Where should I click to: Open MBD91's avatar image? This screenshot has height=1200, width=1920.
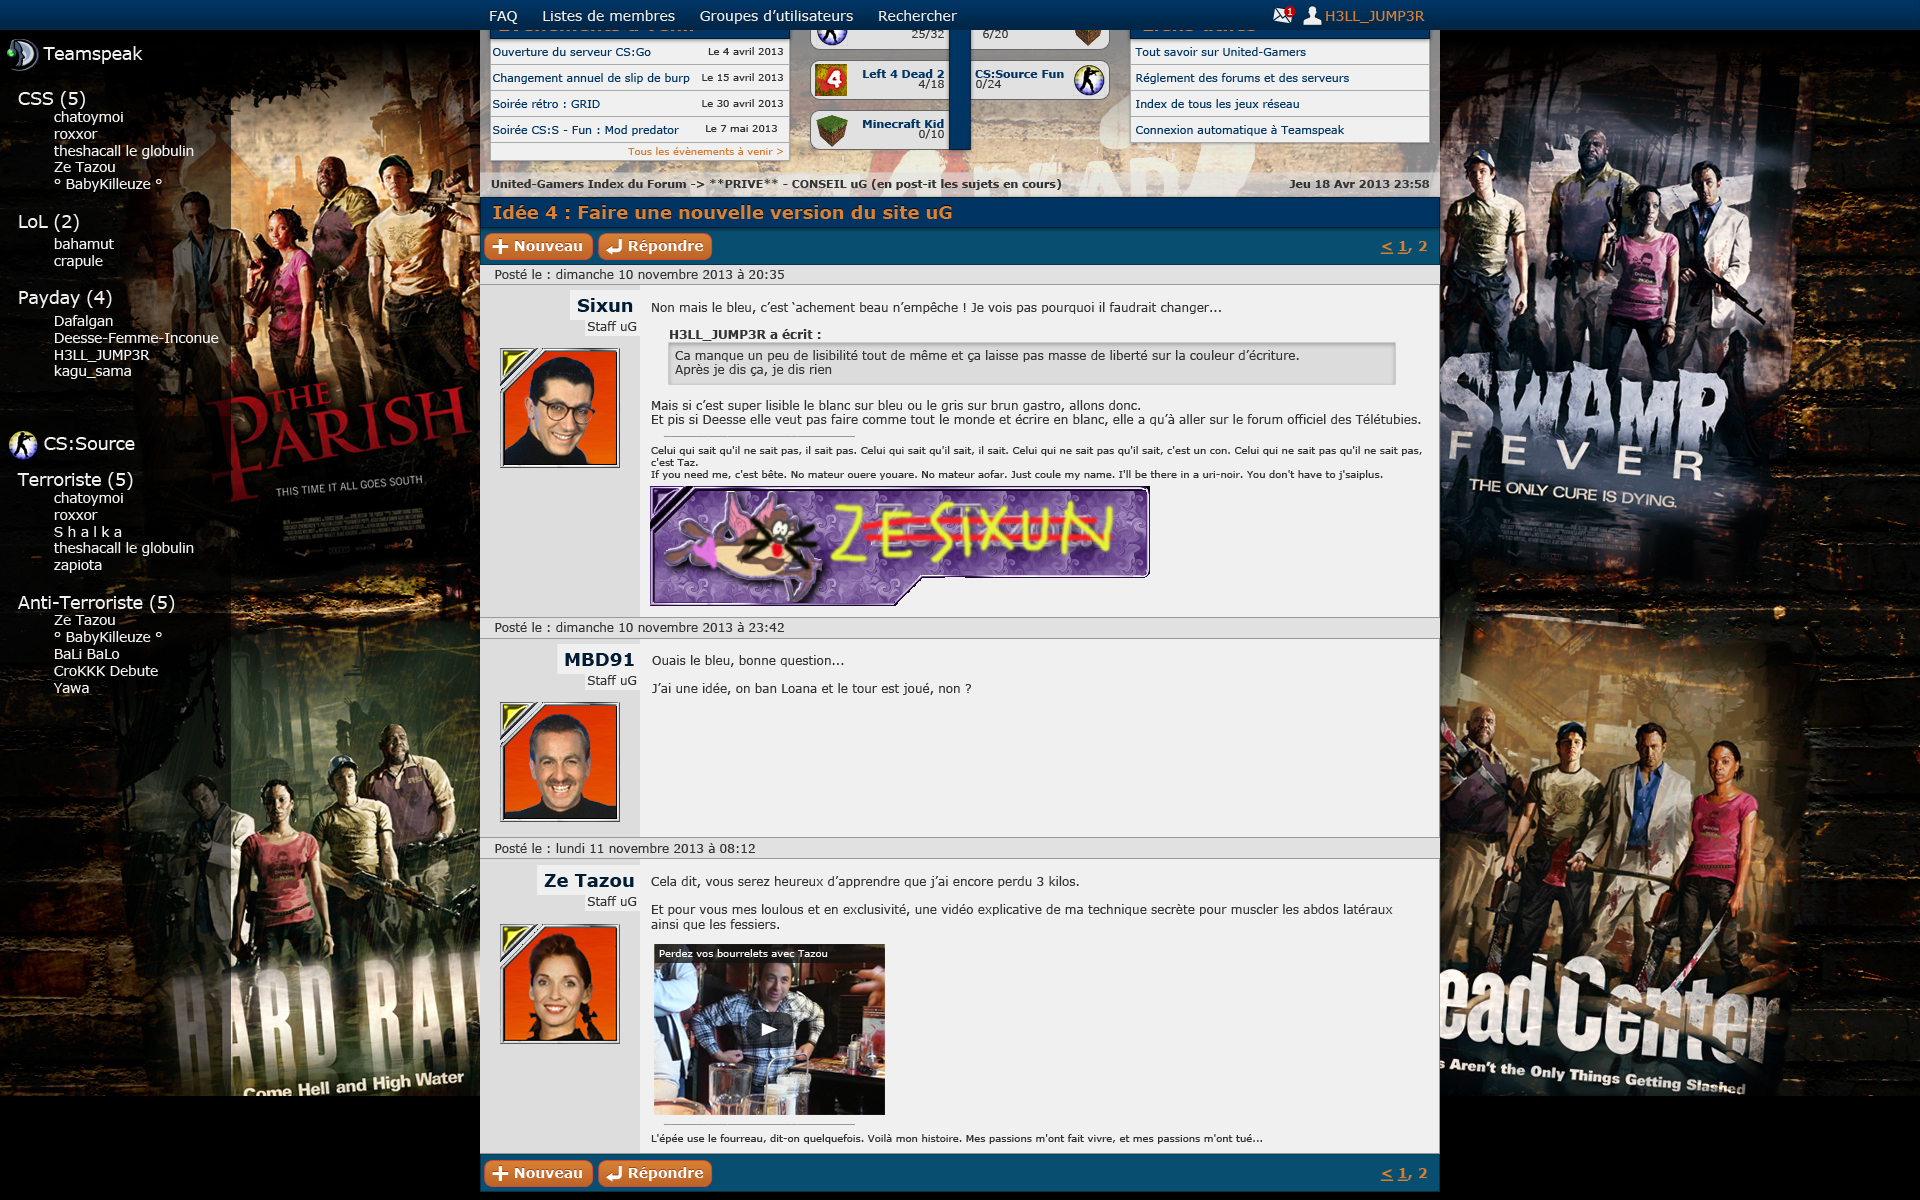(x=560, y=762)
